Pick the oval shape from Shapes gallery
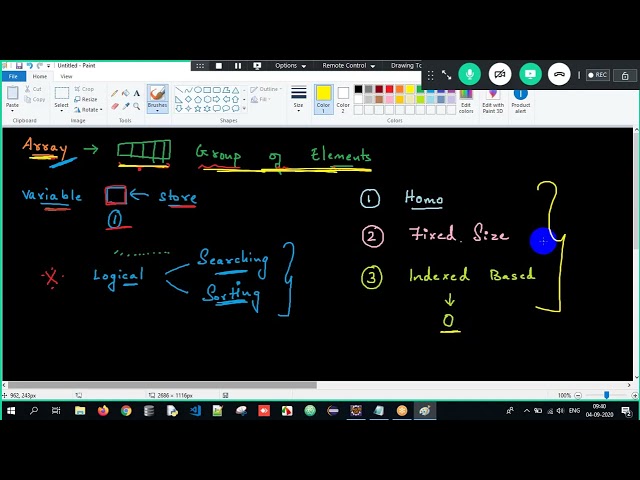This screenshot has height=480, width=640. [198, 90]
